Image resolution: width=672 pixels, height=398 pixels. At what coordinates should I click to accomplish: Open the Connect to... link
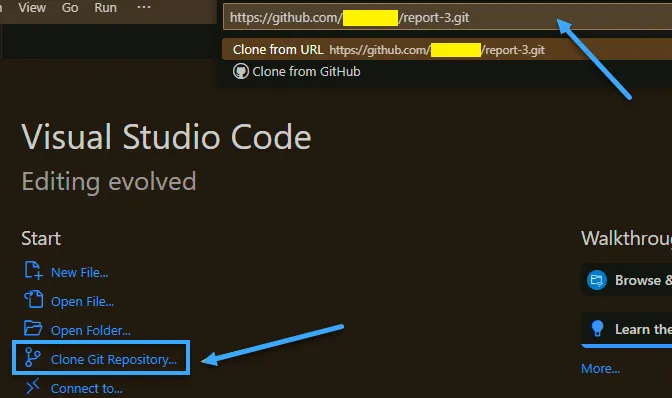[87, 389]
